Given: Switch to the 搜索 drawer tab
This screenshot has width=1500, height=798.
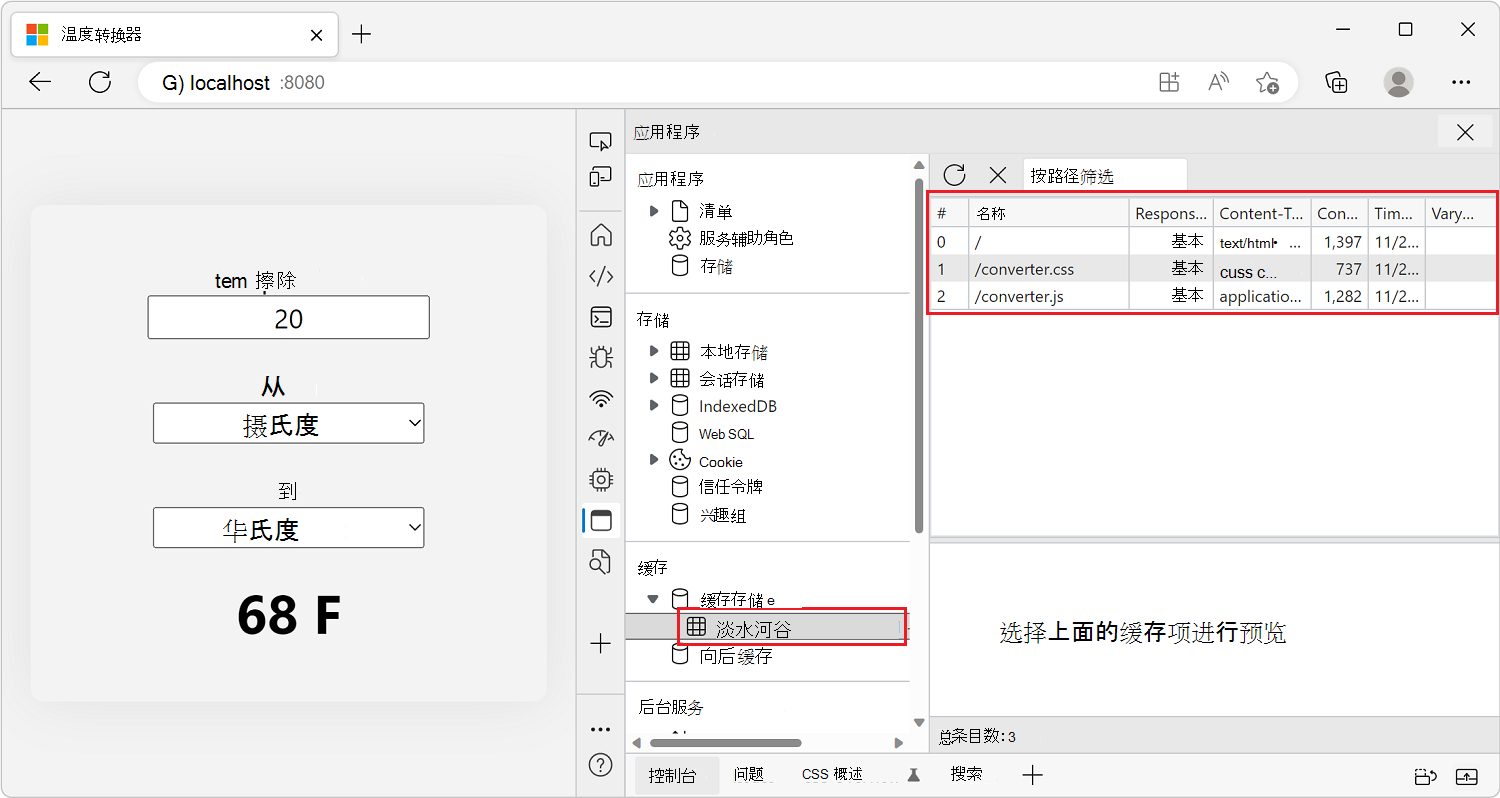Looking at the screenshot, I should (966, 775).
